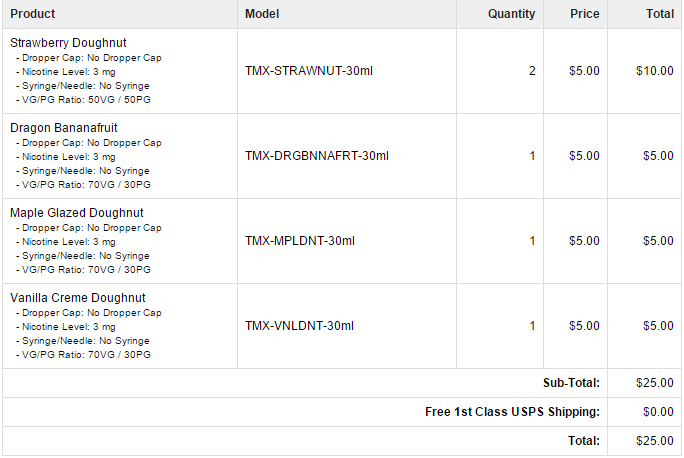684x458 pixels.
Task: Click the Product column header
Action: point(33,14)
